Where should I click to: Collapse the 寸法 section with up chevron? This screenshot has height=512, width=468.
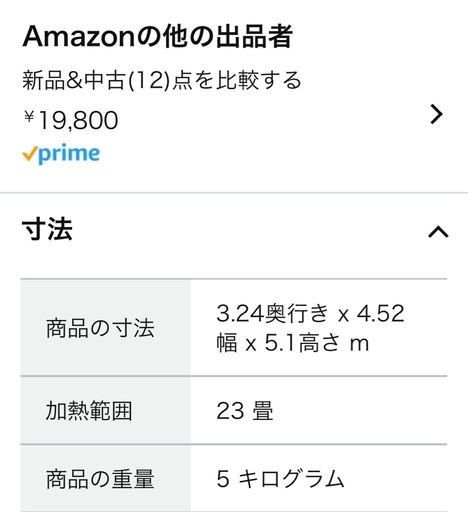click(x=438, y=231)
